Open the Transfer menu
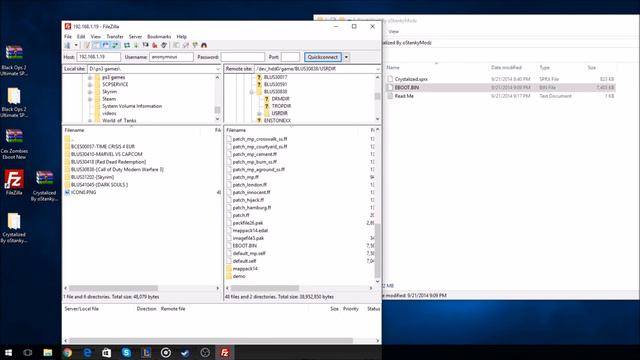The image size is (640, 360). click(x=115, y=36)
